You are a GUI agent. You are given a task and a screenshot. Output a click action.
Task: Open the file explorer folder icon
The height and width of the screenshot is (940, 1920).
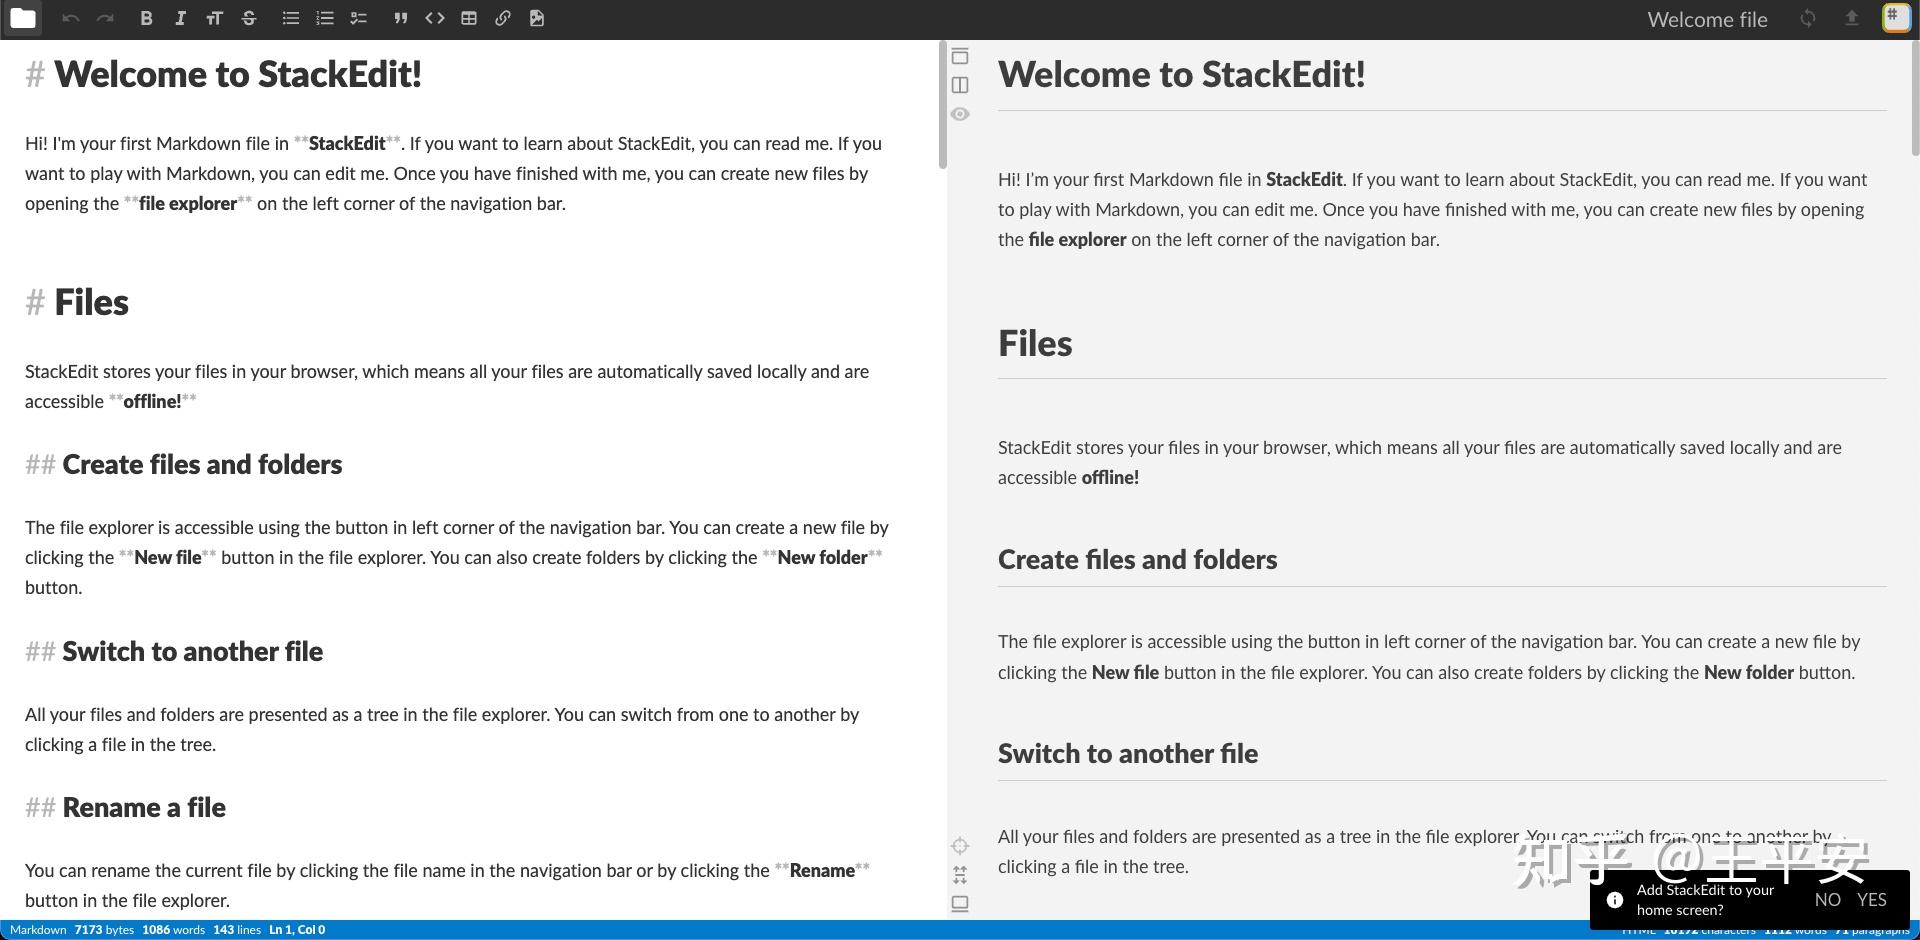[22, 18]
